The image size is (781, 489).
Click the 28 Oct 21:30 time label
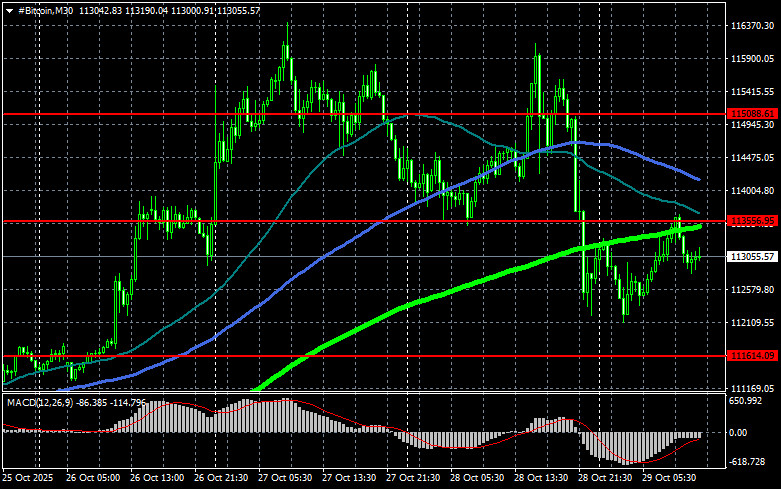(605, 478)
